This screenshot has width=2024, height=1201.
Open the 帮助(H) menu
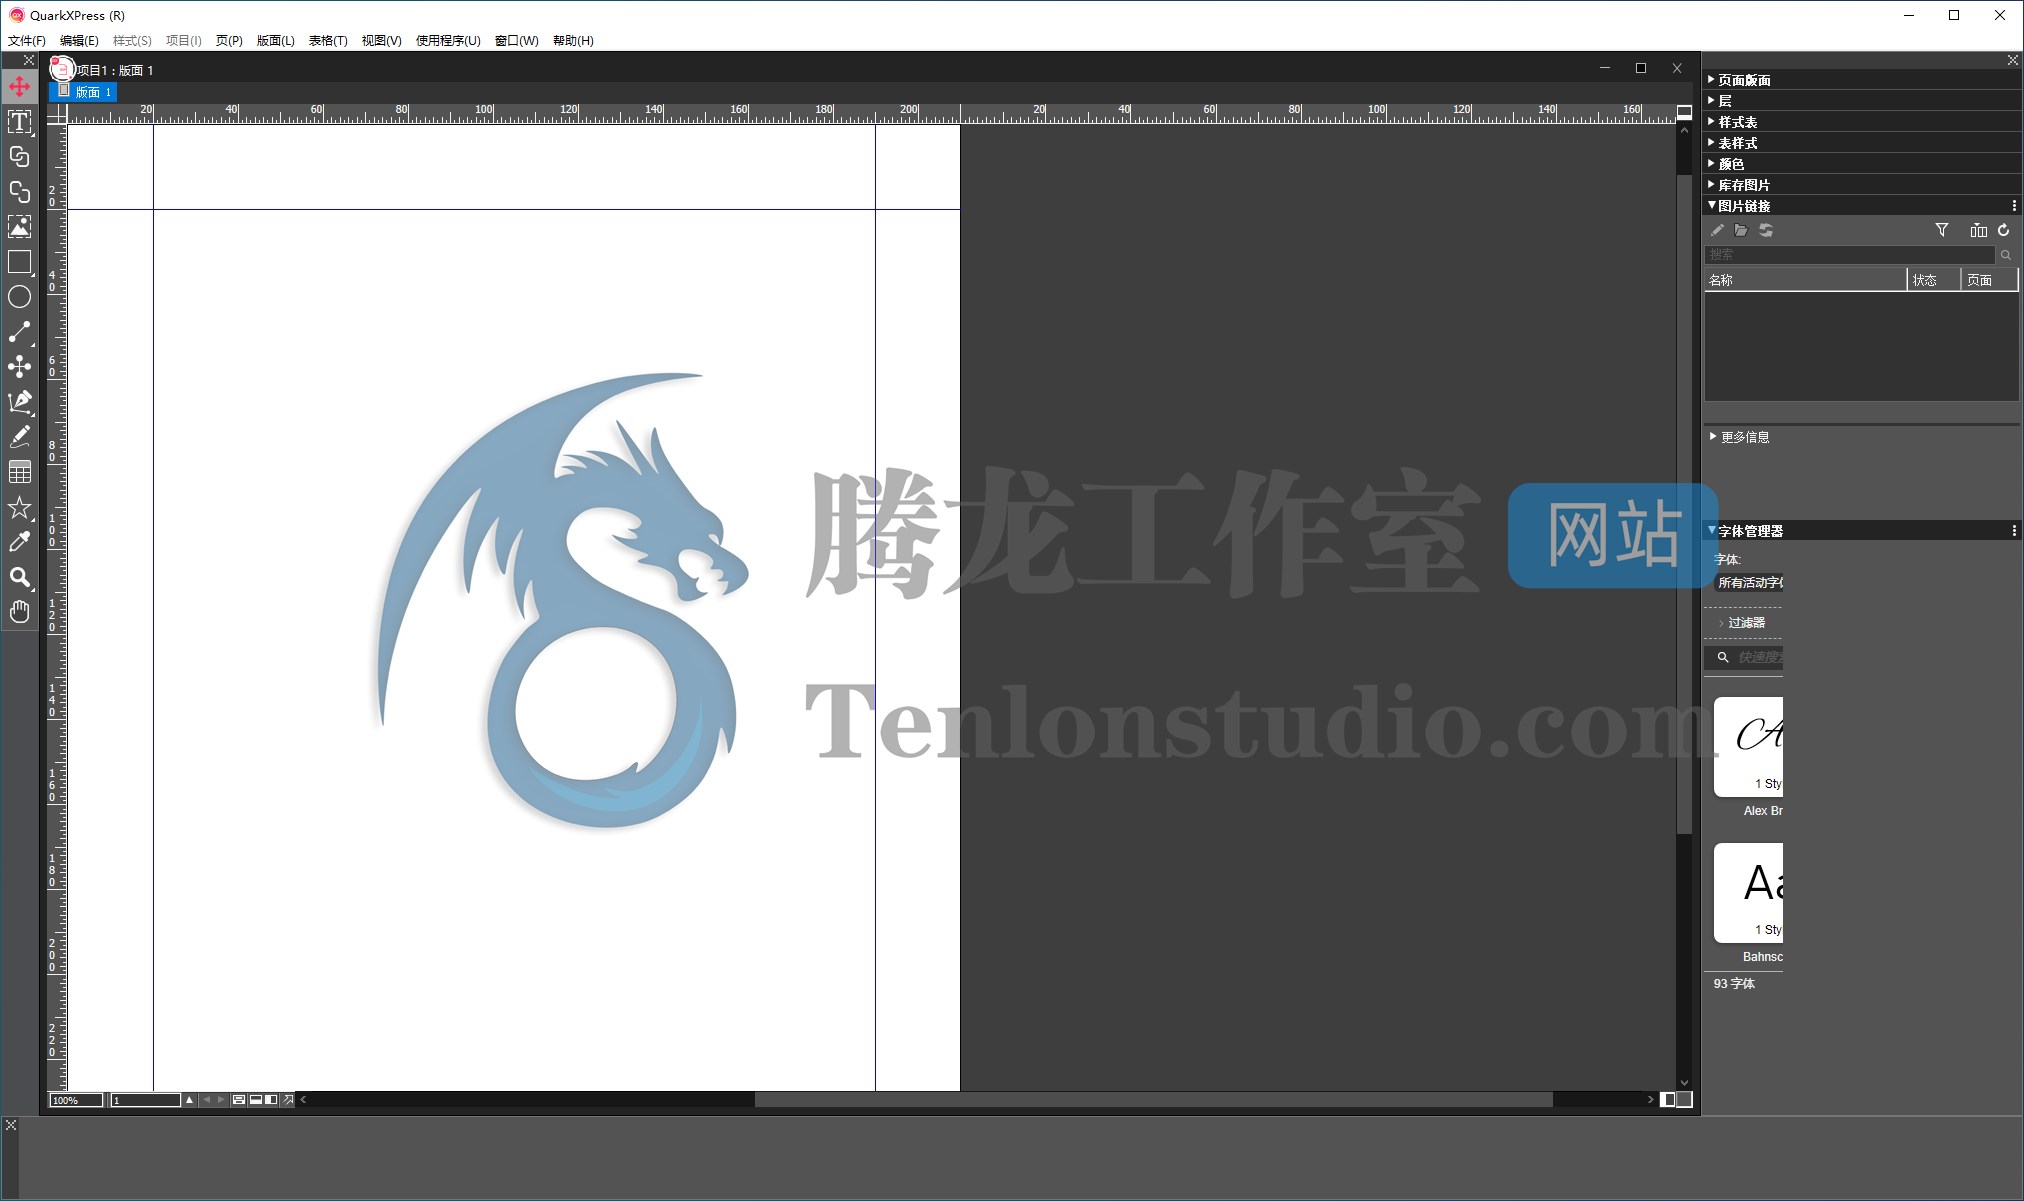click(573, 41)
